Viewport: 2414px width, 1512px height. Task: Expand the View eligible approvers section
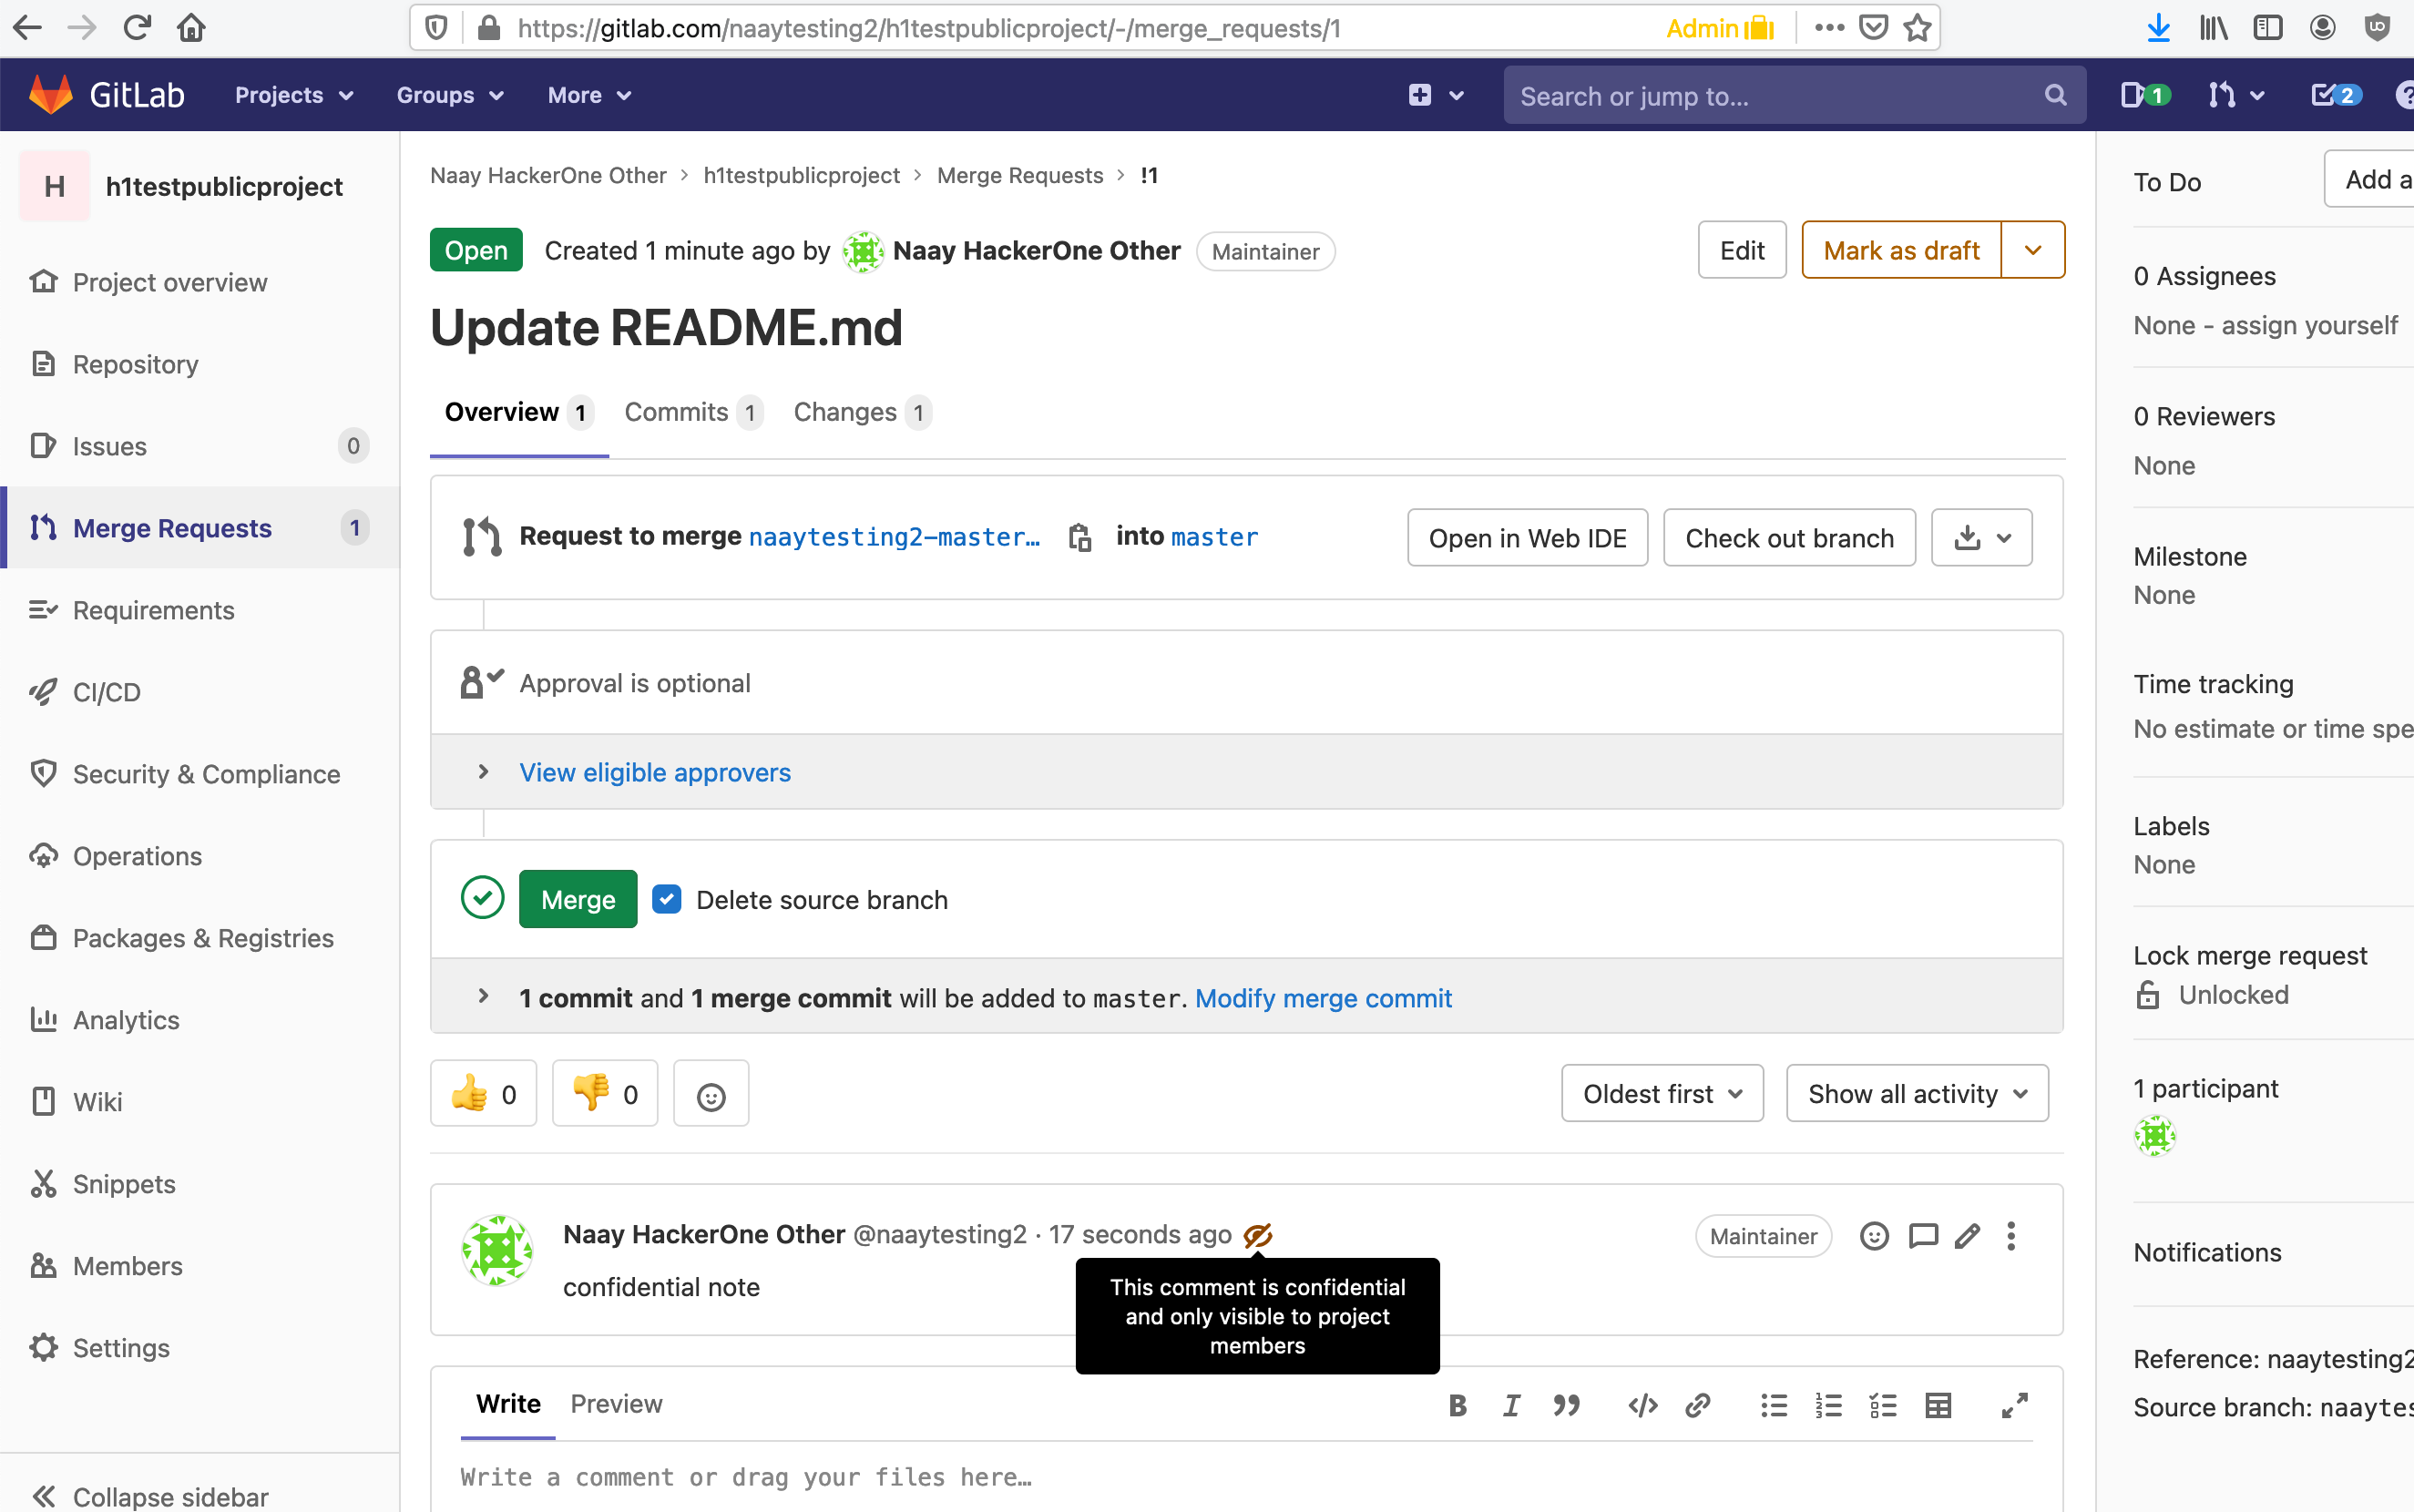click(x=655, y=772)
